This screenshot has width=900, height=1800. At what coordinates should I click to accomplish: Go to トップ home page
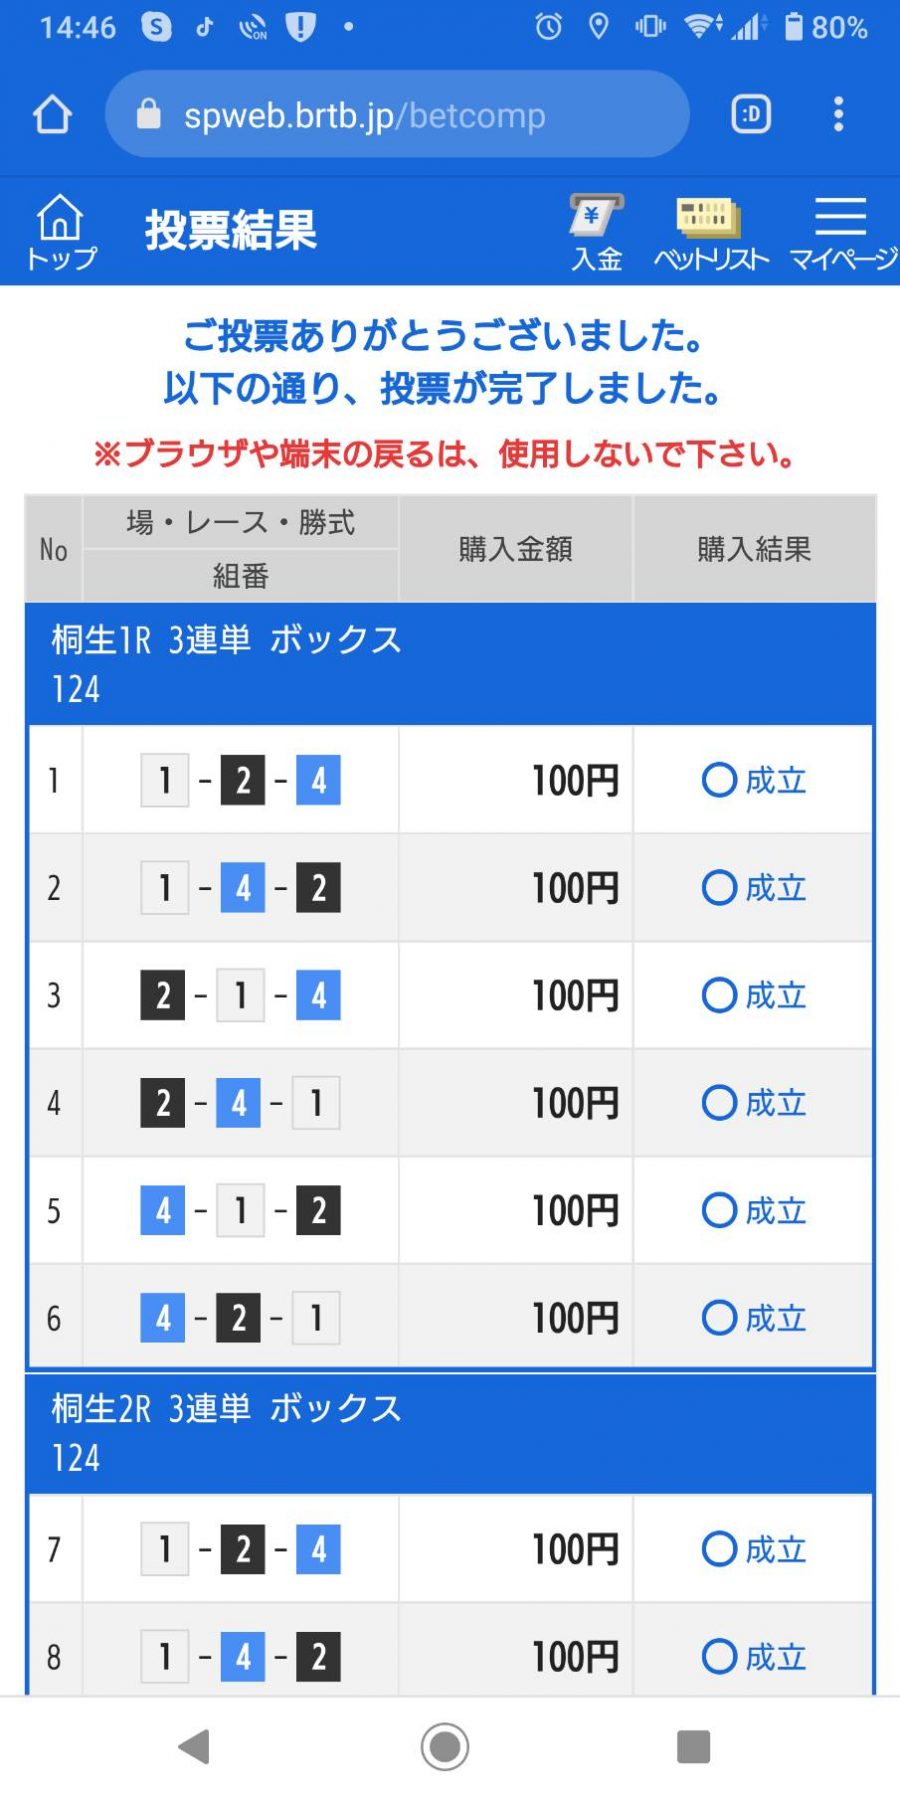[60, 232]
